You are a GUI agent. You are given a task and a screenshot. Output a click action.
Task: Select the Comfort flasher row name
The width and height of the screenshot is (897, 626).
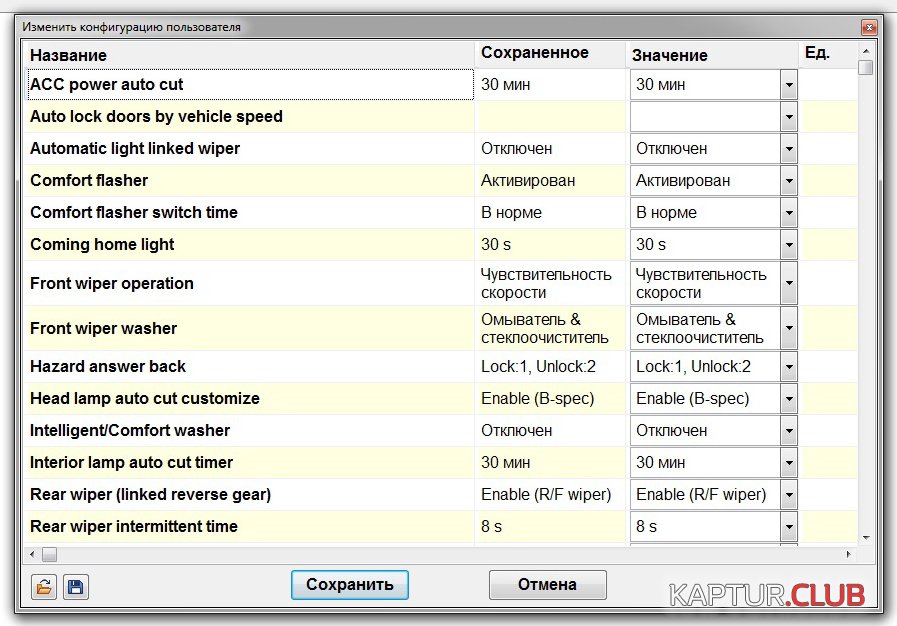tap(89, 181)
